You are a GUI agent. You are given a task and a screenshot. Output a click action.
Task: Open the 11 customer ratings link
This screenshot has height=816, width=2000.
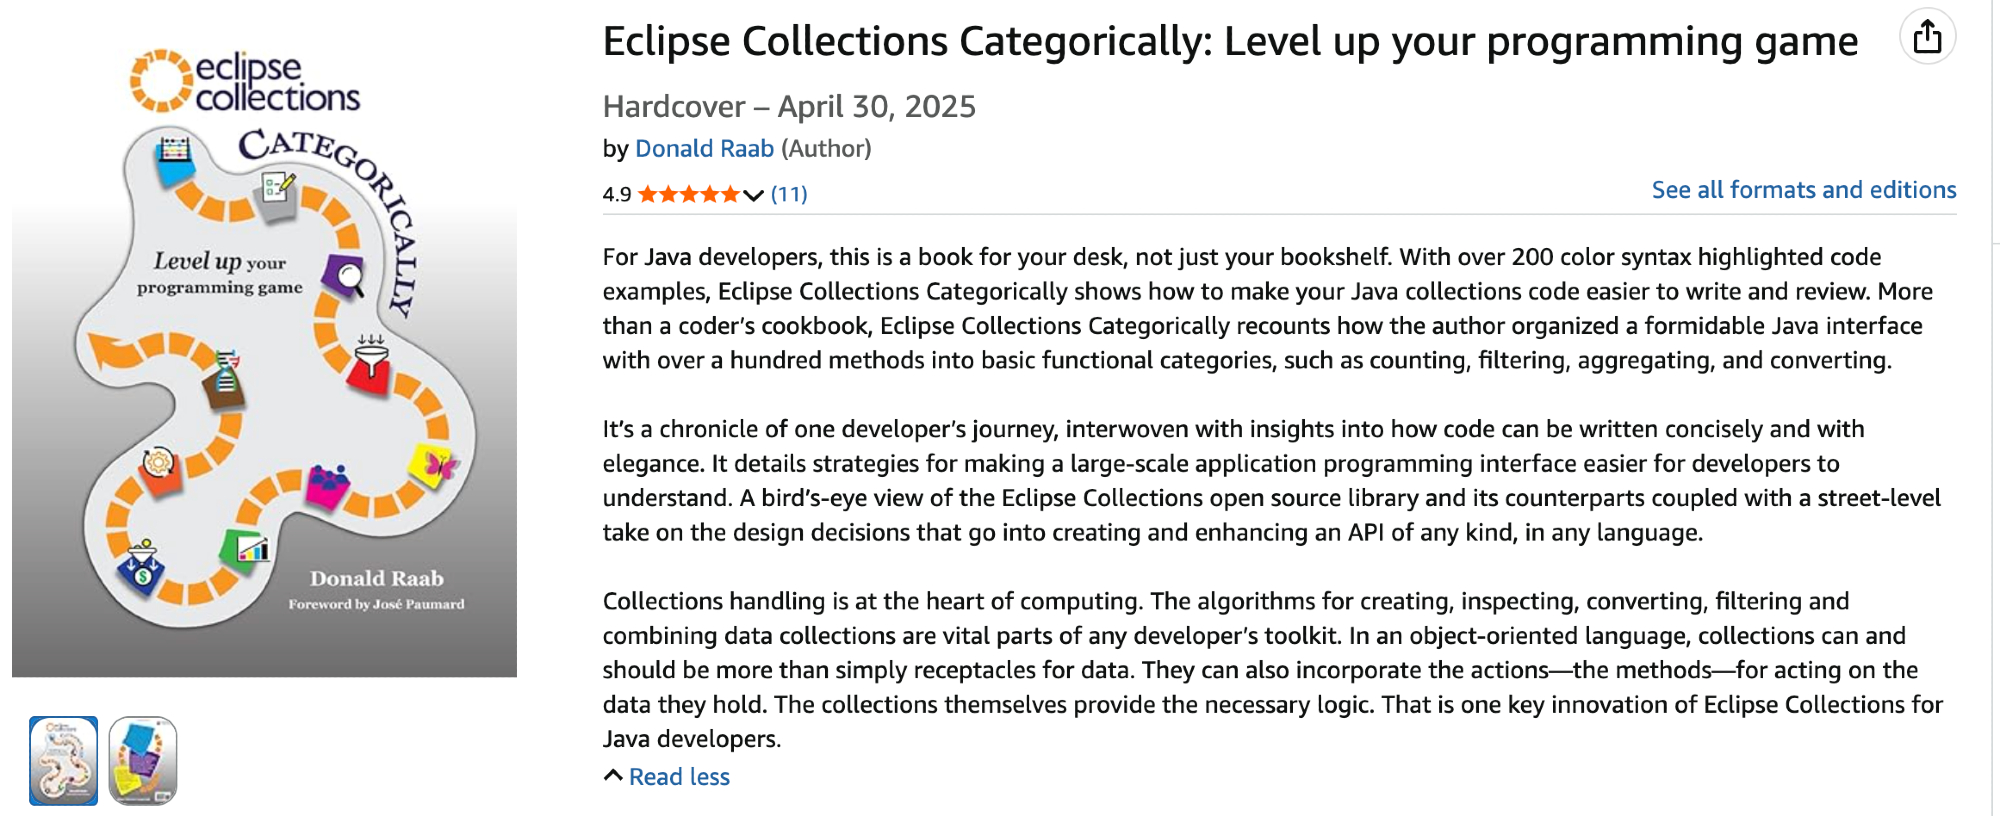pos(789,194)
